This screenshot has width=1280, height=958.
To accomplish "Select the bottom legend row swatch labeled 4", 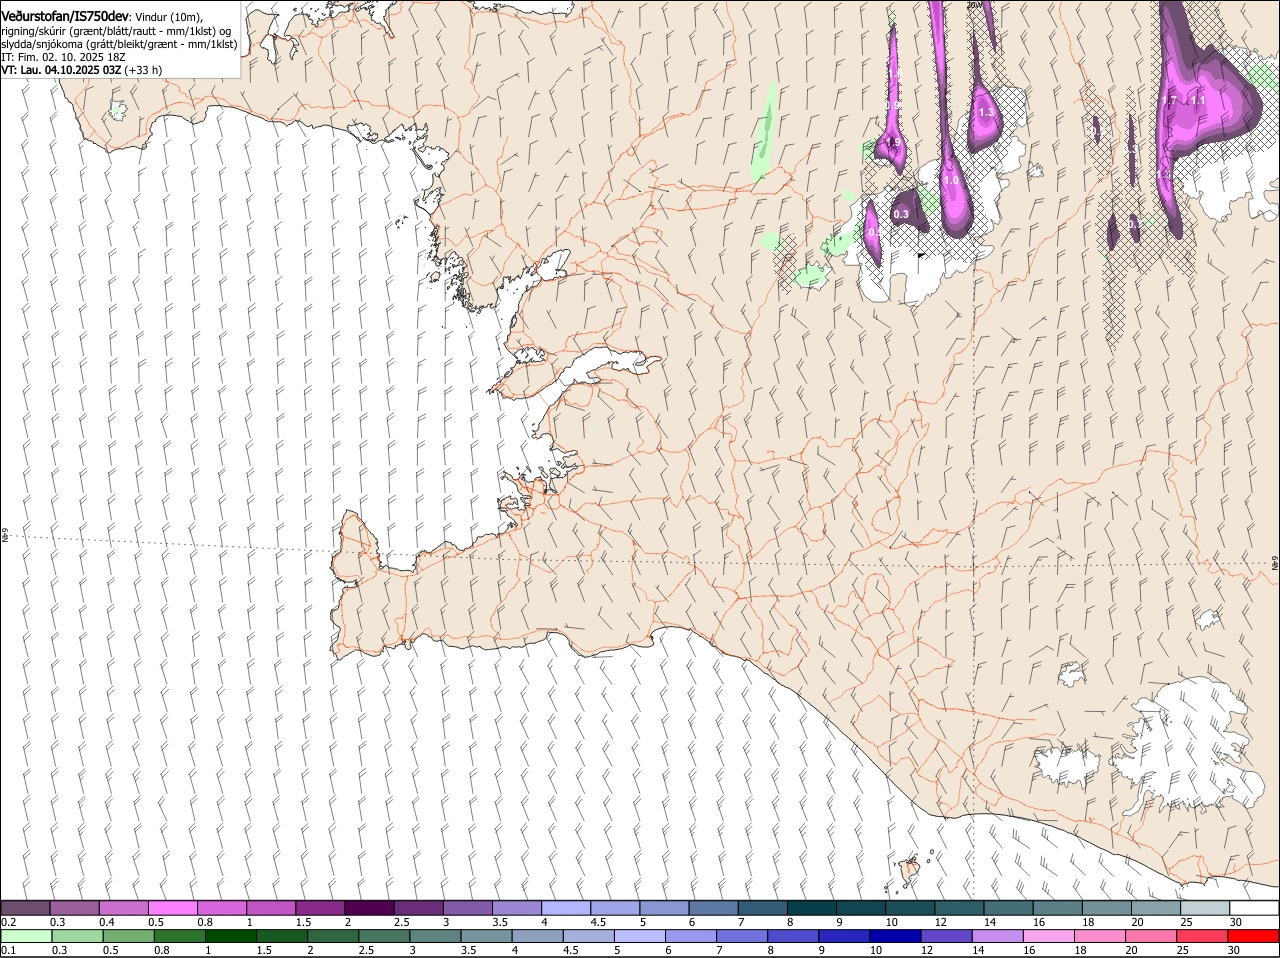I will (537, 937).
